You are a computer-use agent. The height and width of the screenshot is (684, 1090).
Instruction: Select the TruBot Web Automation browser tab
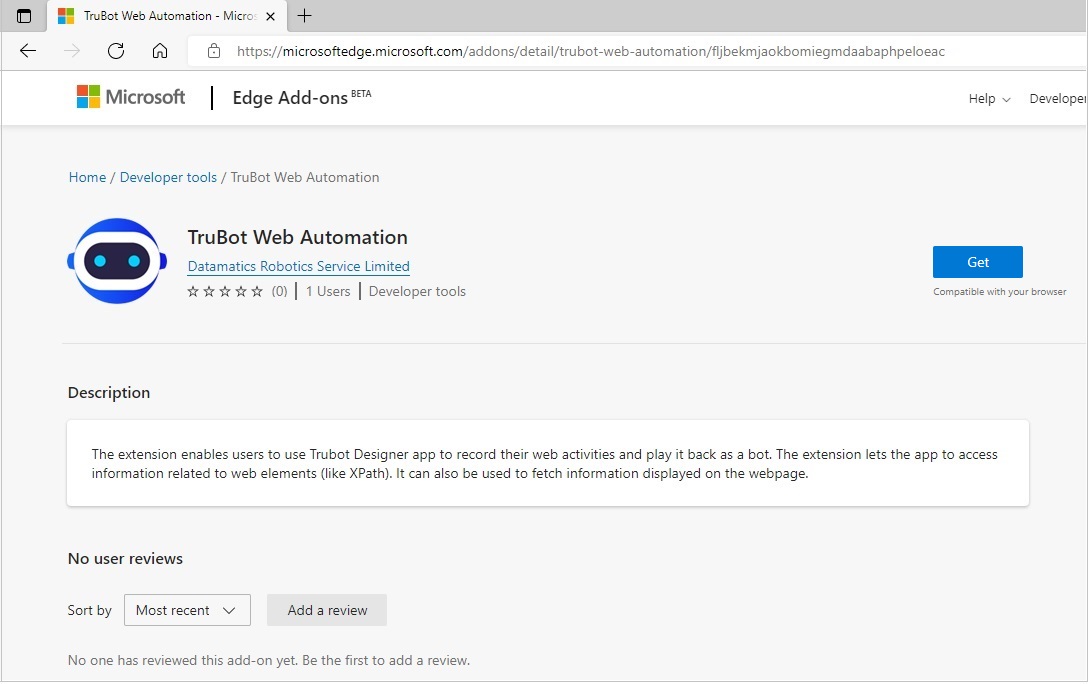click(167, 16)
